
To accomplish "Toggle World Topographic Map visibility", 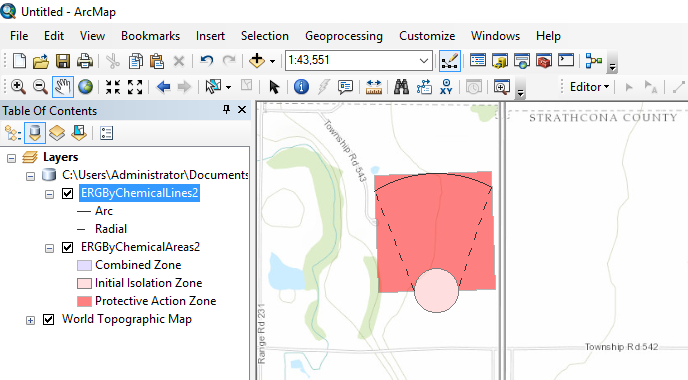I will point(48,319).
